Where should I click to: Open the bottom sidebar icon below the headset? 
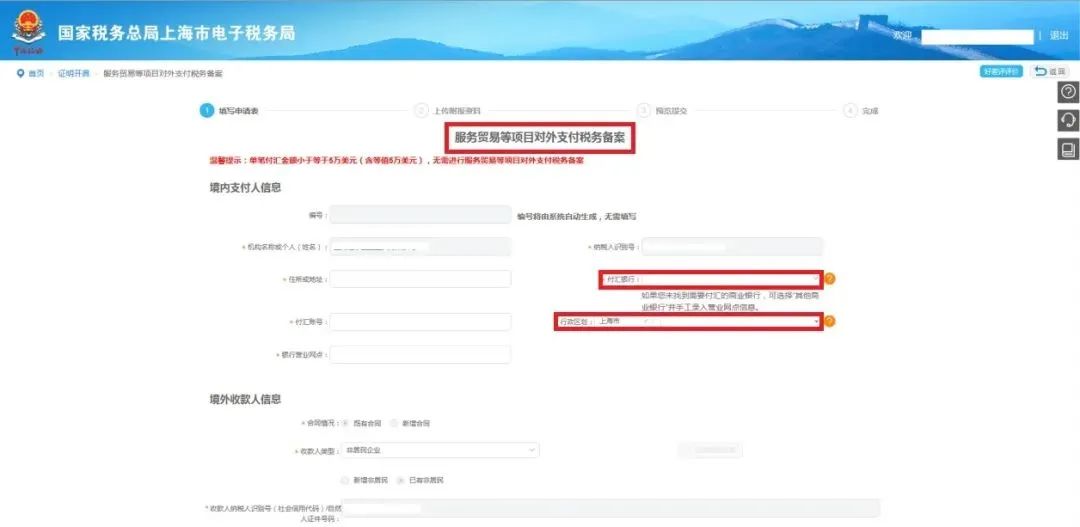click(1068, 149)
